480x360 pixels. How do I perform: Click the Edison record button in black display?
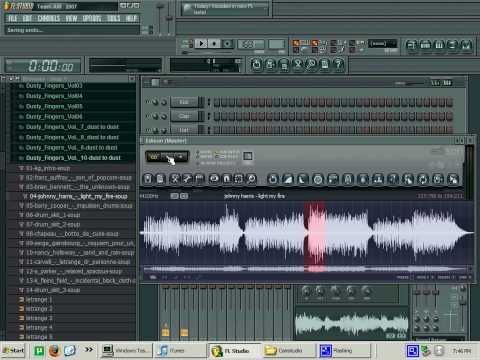point(181,156)
